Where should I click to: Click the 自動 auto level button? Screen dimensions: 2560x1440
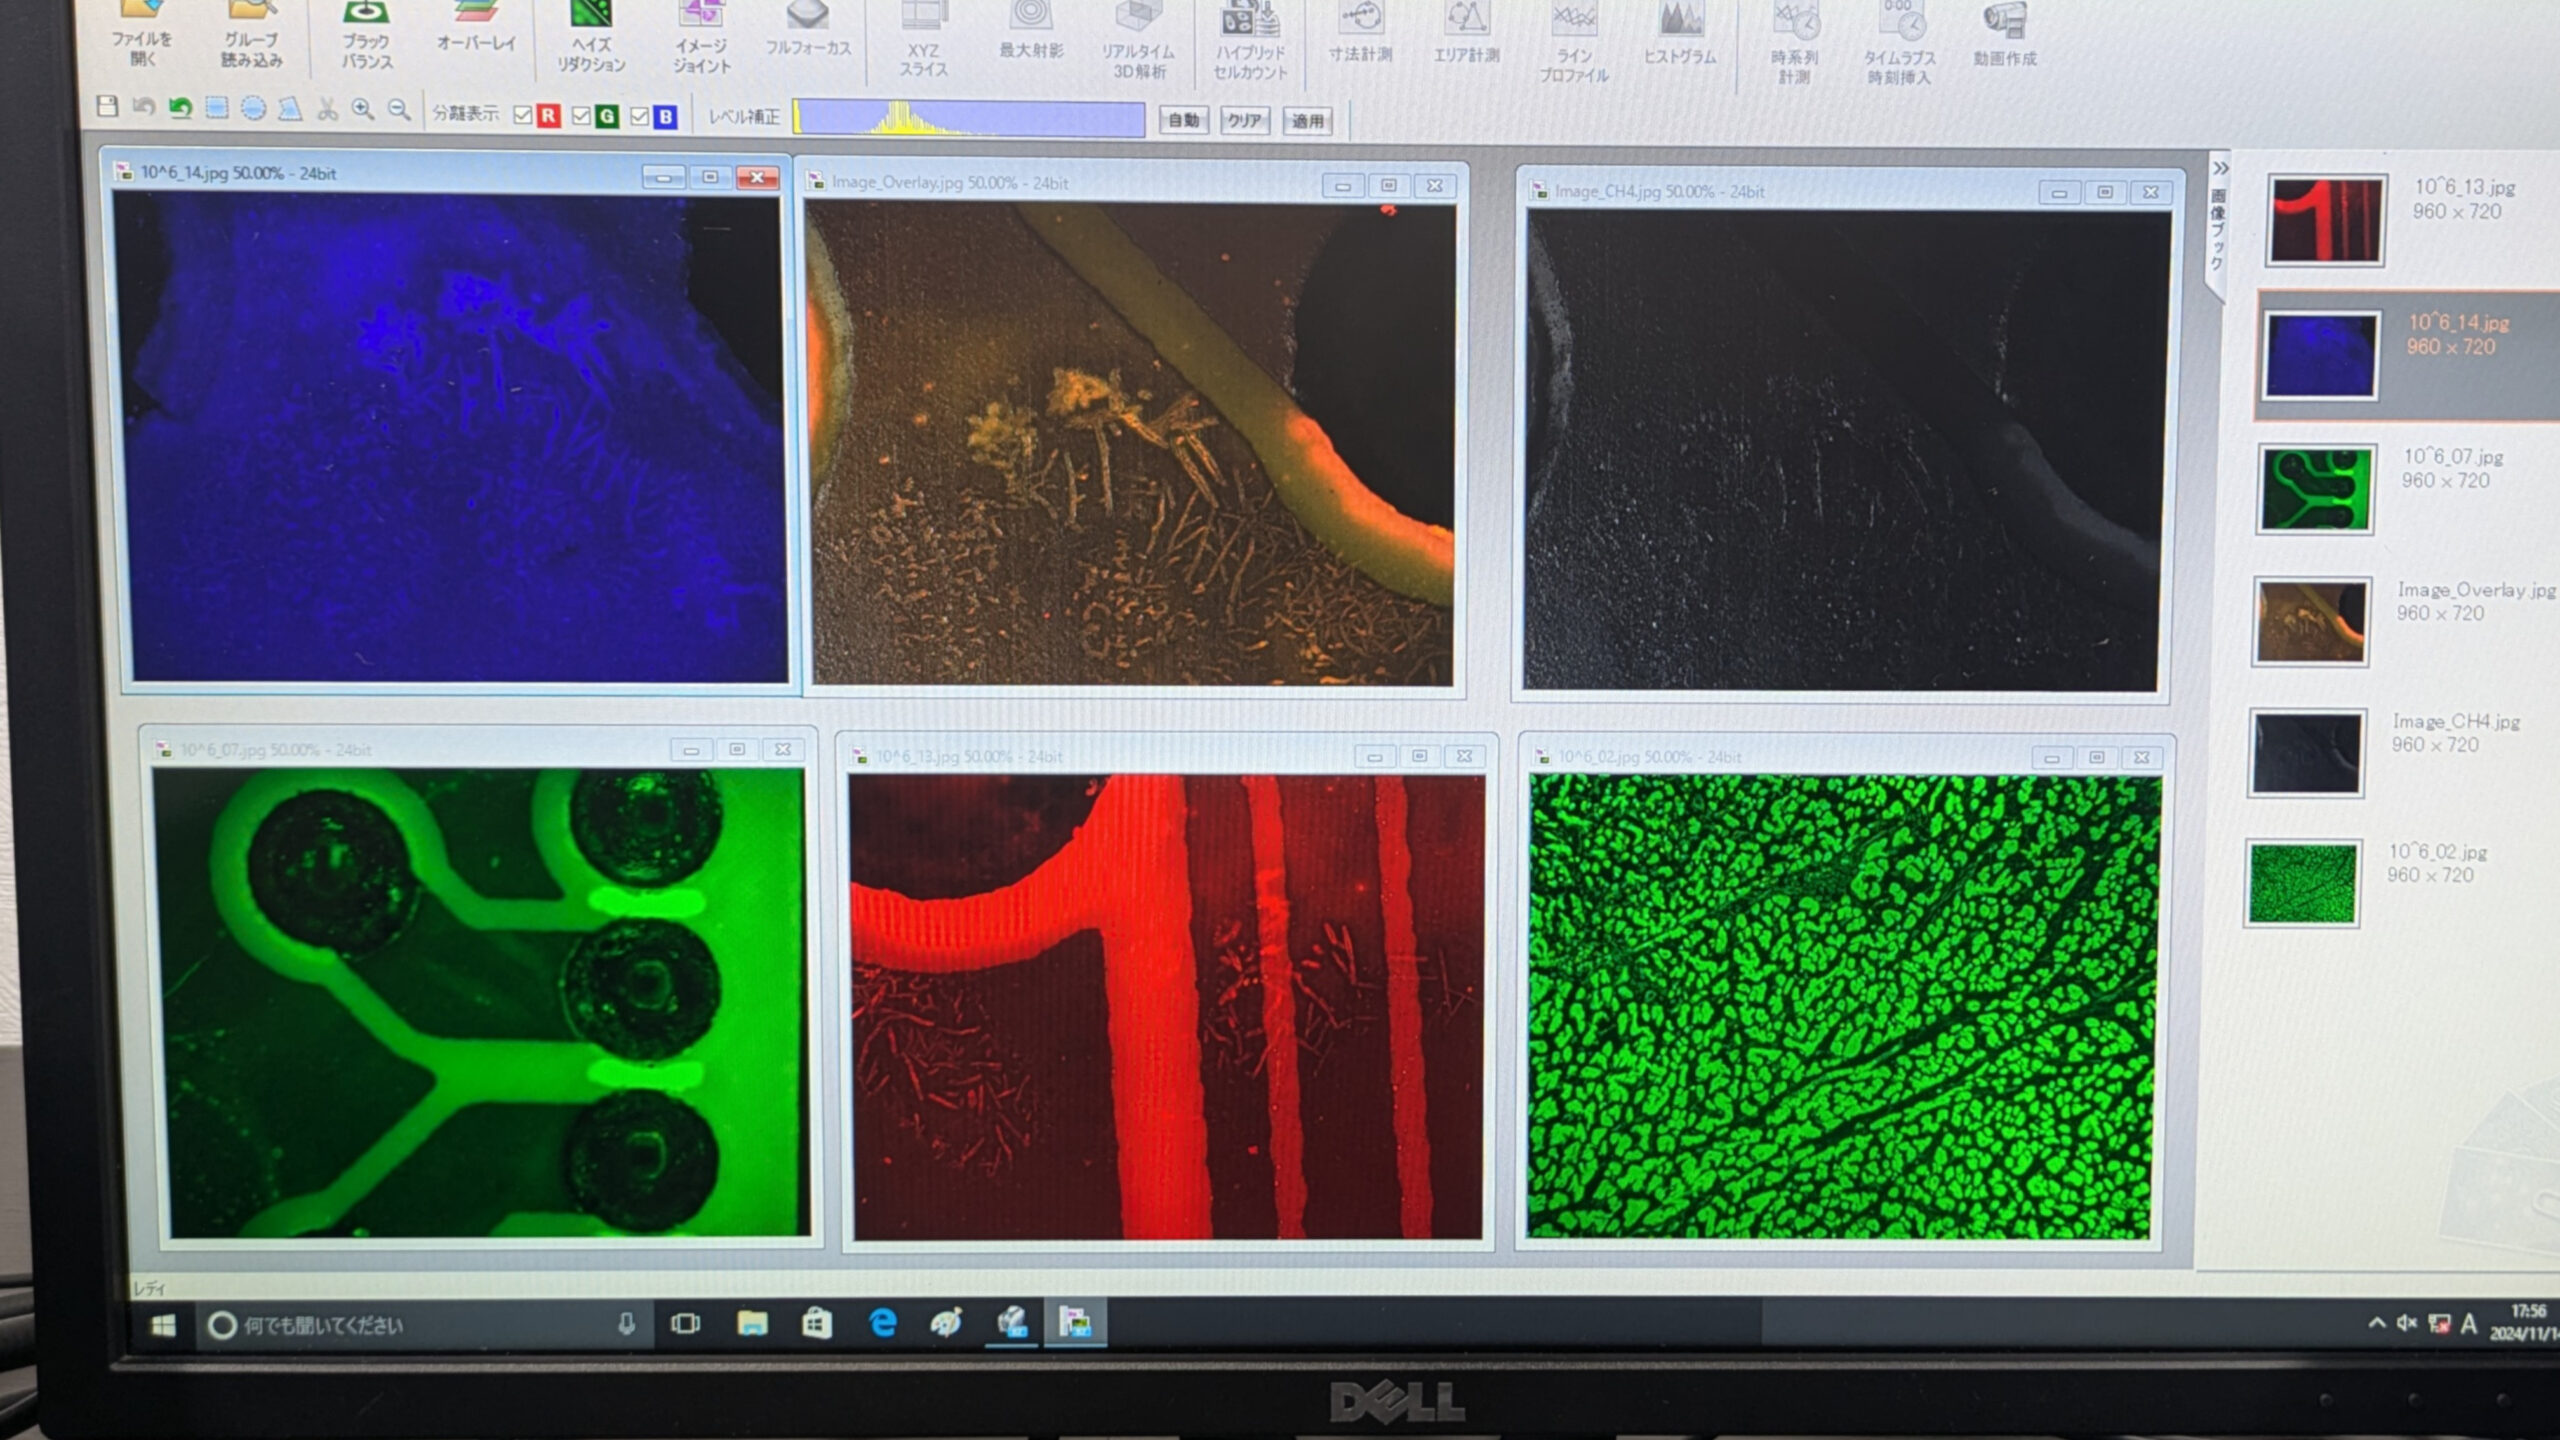[x=1183, y=120]
